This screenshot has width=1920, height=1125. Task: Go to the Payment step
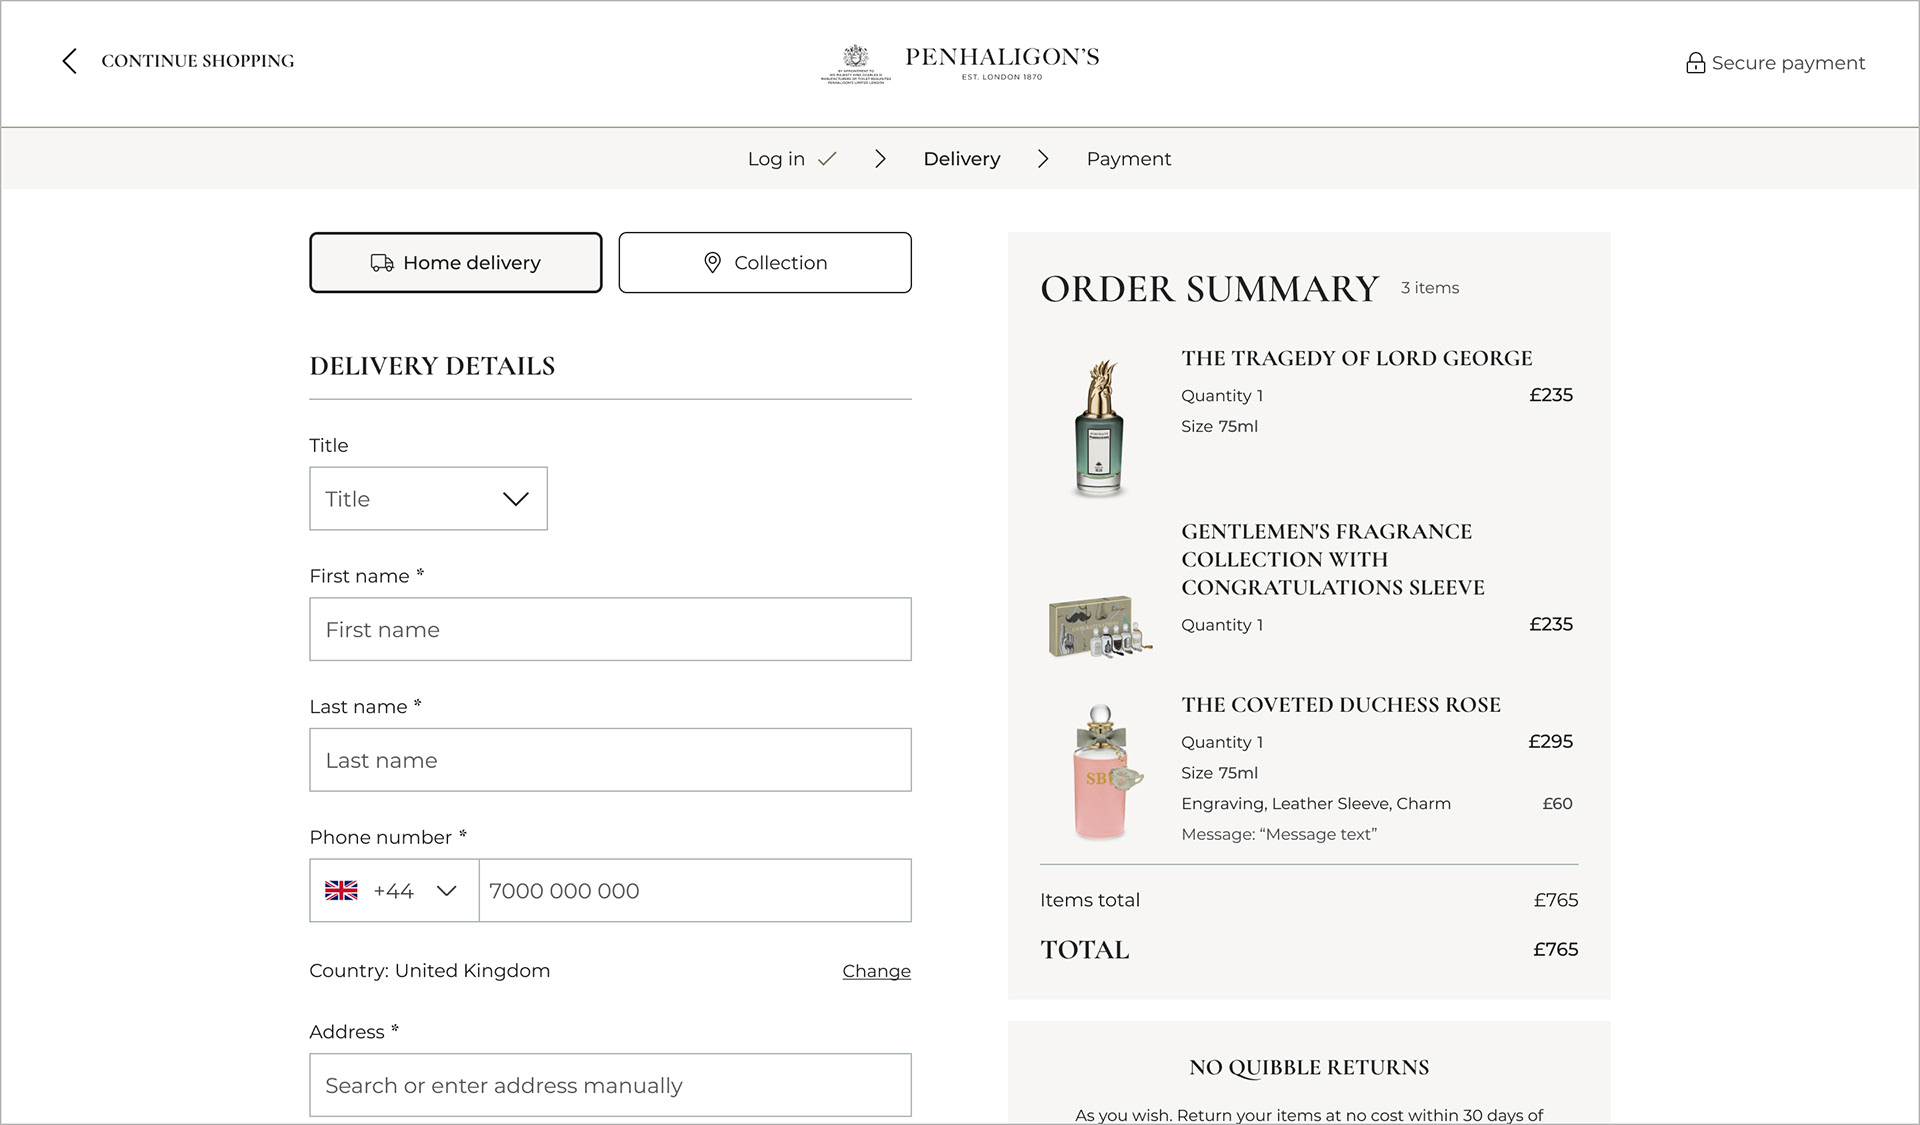pos(1128,159)
